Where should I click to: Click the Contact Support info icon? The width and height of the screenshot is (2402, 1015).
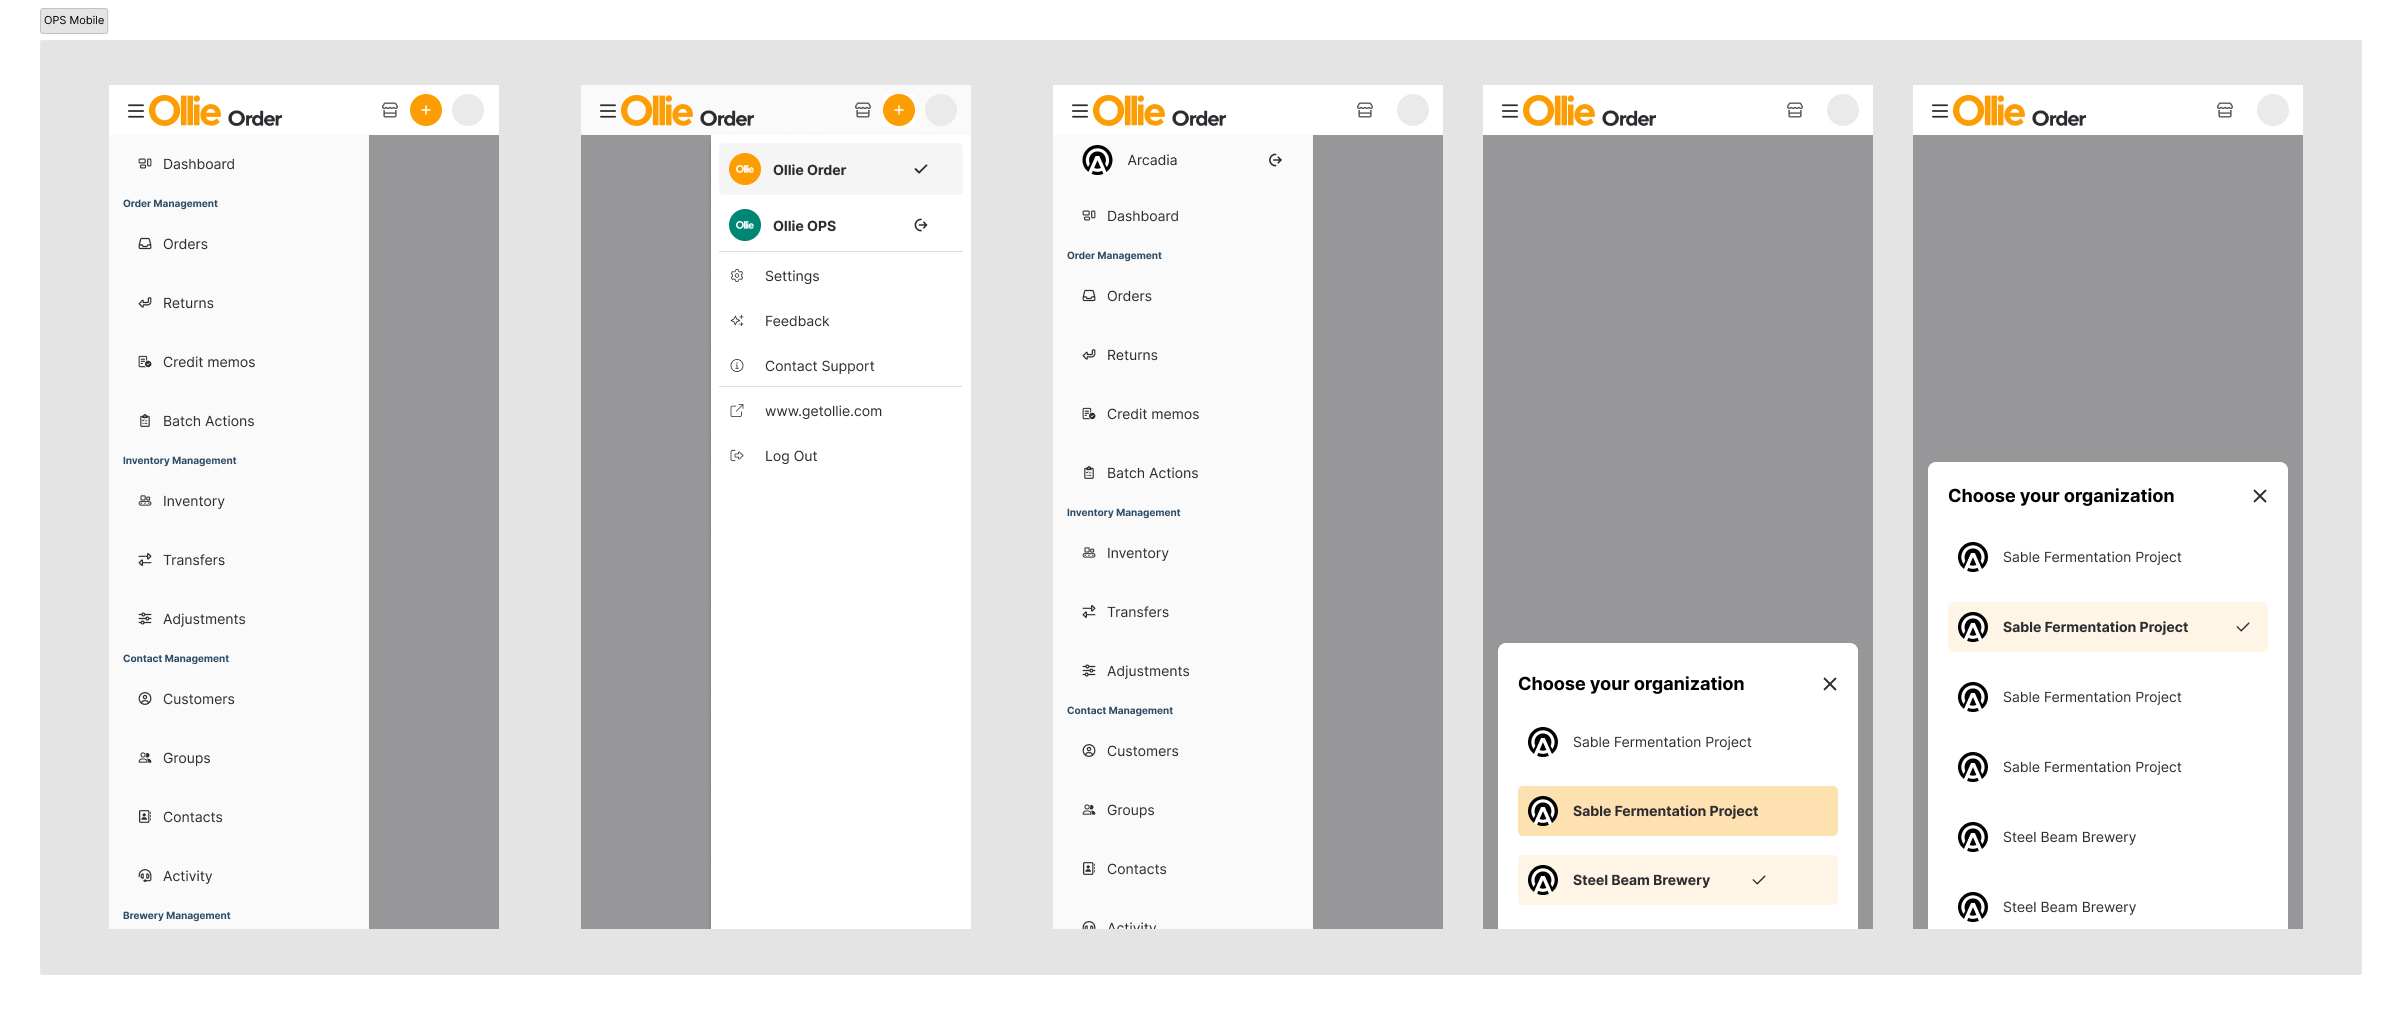click(x=737, y=365)
